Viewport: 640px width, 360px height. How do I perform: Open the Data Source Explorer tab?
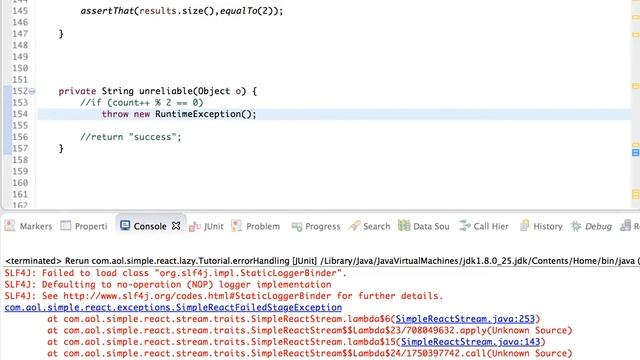click(424, 226)
